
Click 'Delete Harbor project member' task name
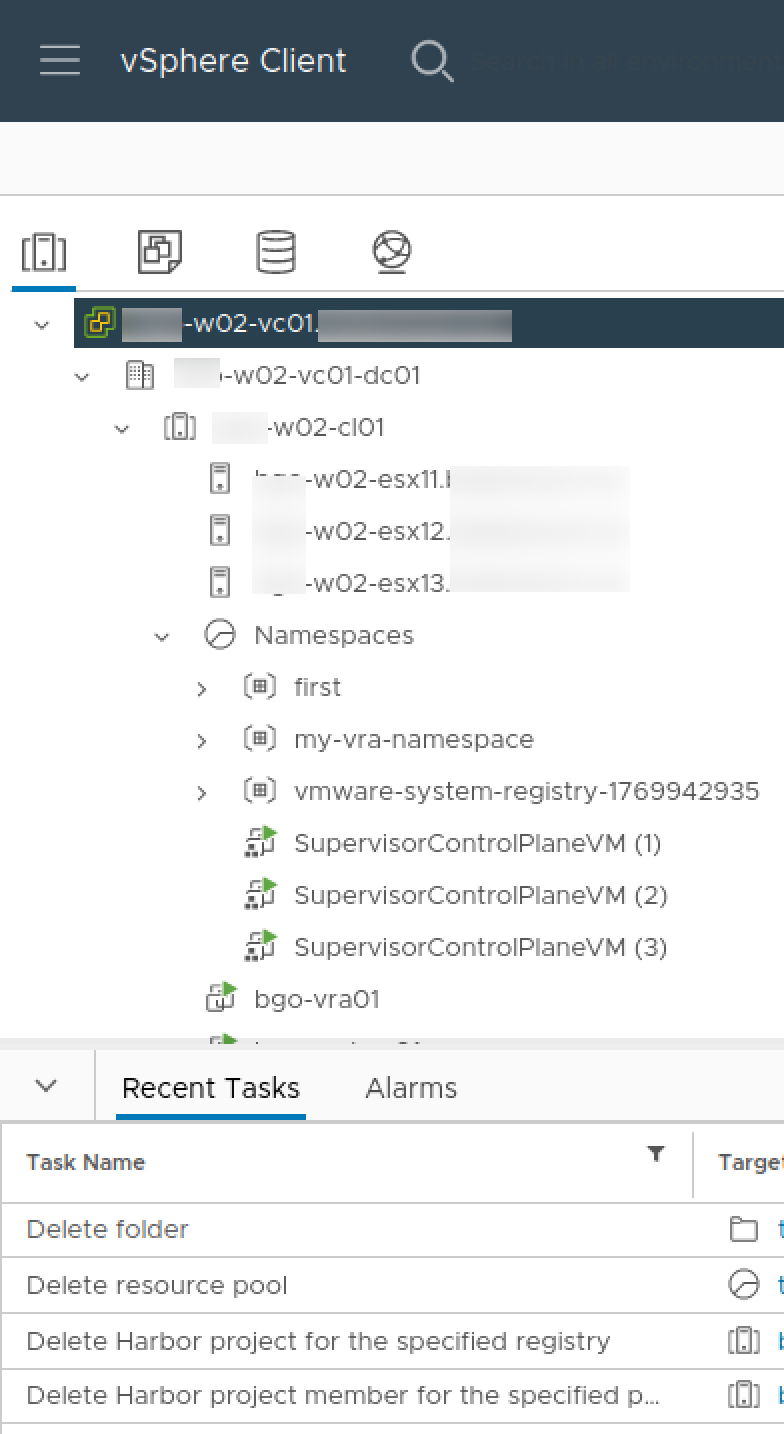[343, 1395]
